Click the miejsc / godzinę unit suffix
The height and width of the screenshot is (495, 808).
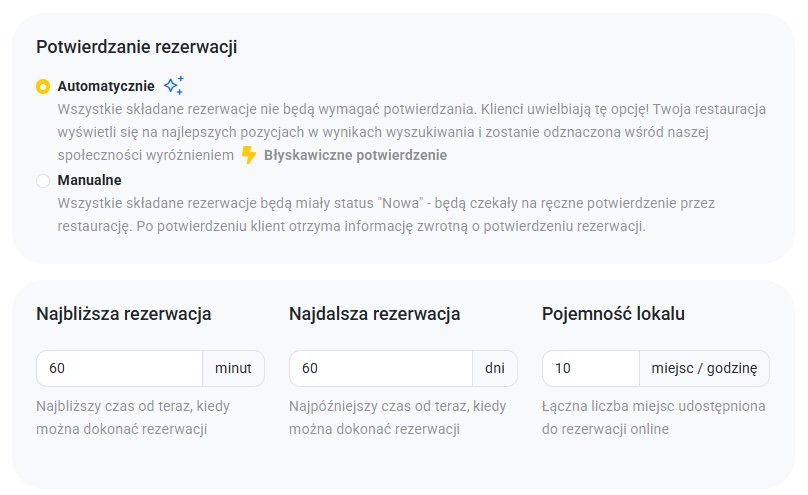point(705,368)
